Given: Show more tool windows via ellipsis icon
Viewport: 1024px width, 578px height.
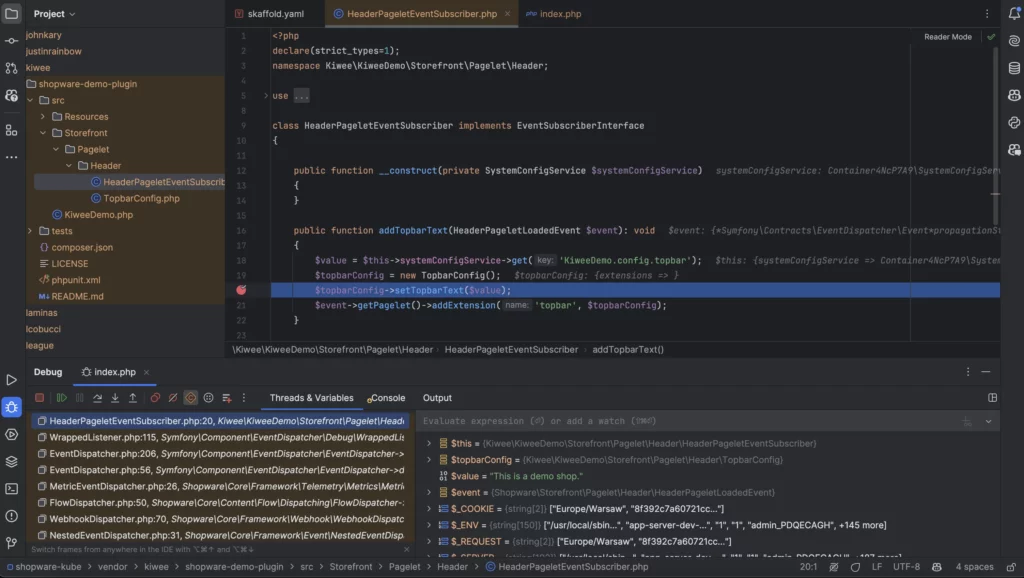Looking at the screenshot, I should coord(11,157).
